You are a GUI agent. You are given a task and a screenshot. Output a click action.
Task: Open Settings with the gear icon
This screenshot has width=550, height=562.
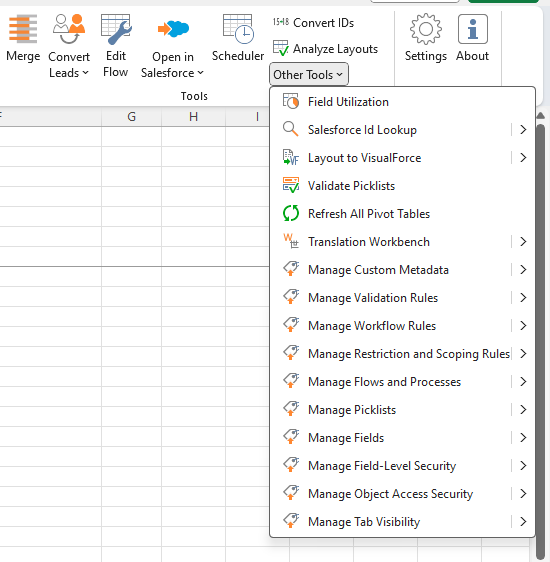(426, 29)
